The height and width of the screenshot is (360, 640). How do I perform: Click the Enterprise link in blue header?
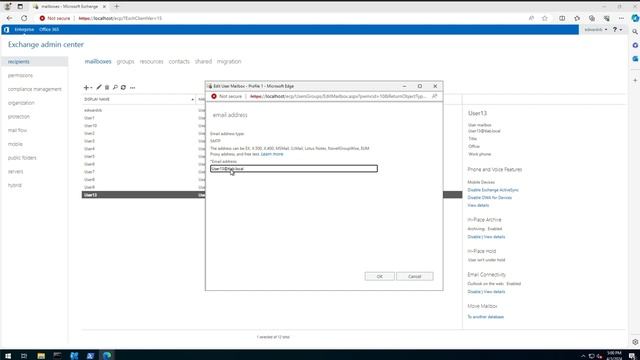coord(24,30)
